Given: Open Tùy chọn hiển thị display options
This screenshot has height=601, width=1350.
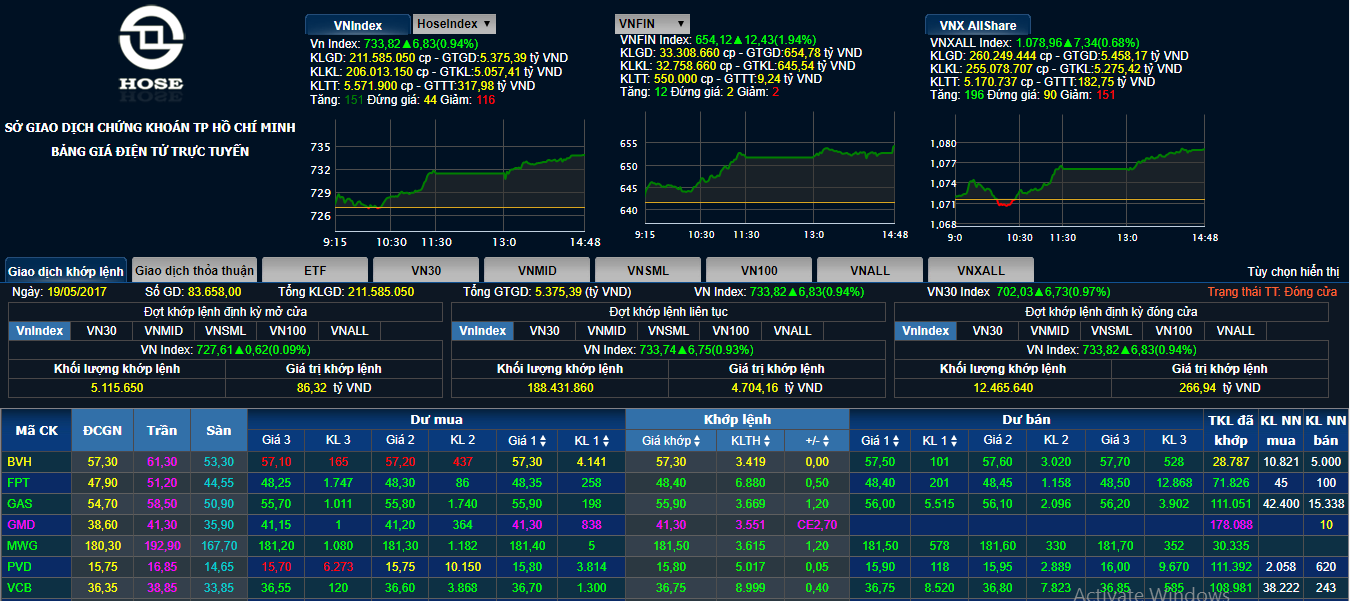Looking at the screenshot, I should click(1293, 271).
